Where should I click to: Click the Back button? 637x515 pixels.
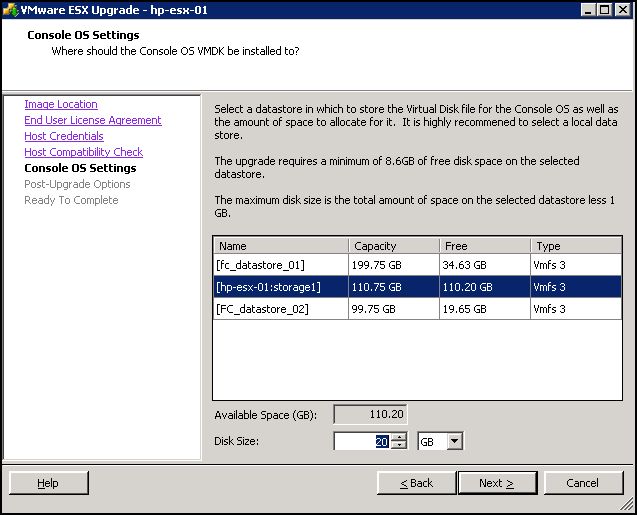[416, 483]
